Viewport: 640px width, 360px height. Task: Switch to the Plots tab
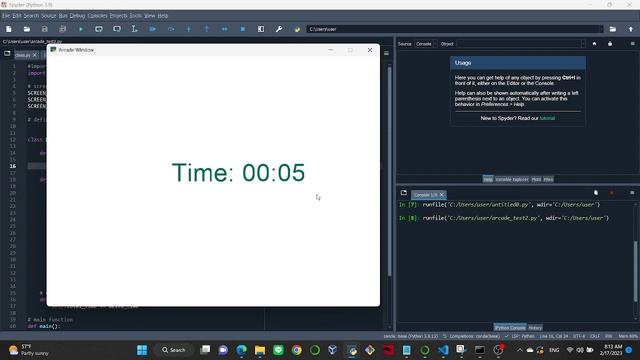pyautogui.click(x=536, y=179)
